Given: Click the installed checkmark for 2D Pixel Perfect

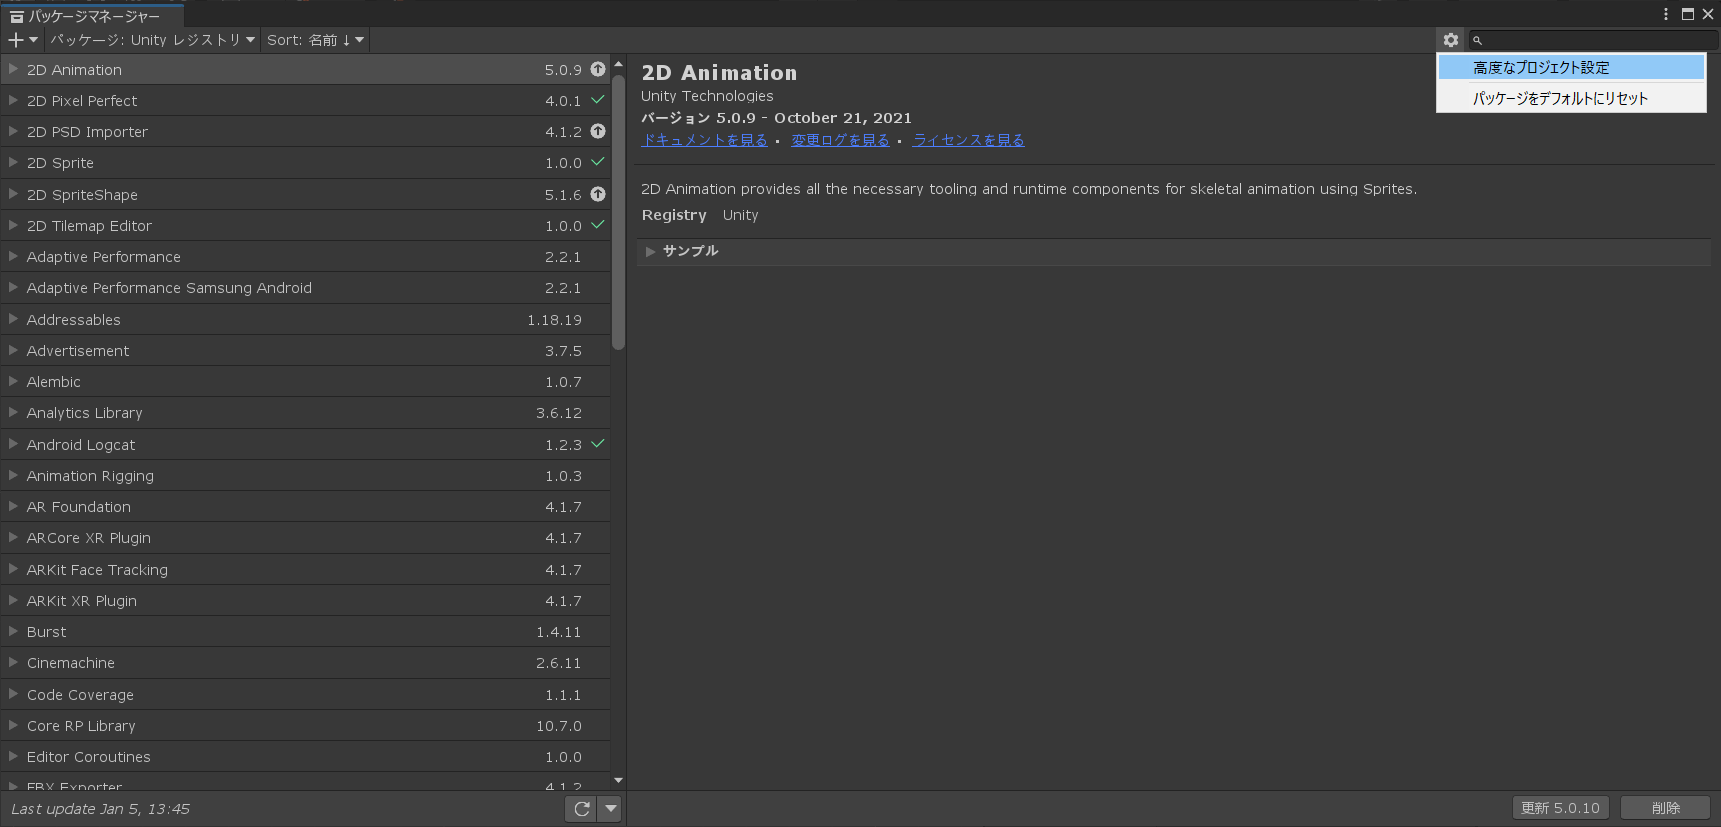Looking at the screenshot, I should 598,100.
